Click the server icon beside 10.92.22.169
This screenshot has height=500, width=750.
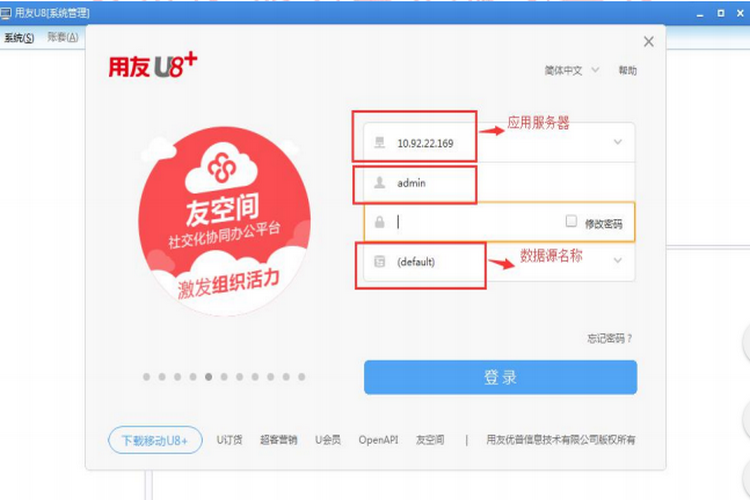click(379, 142)
